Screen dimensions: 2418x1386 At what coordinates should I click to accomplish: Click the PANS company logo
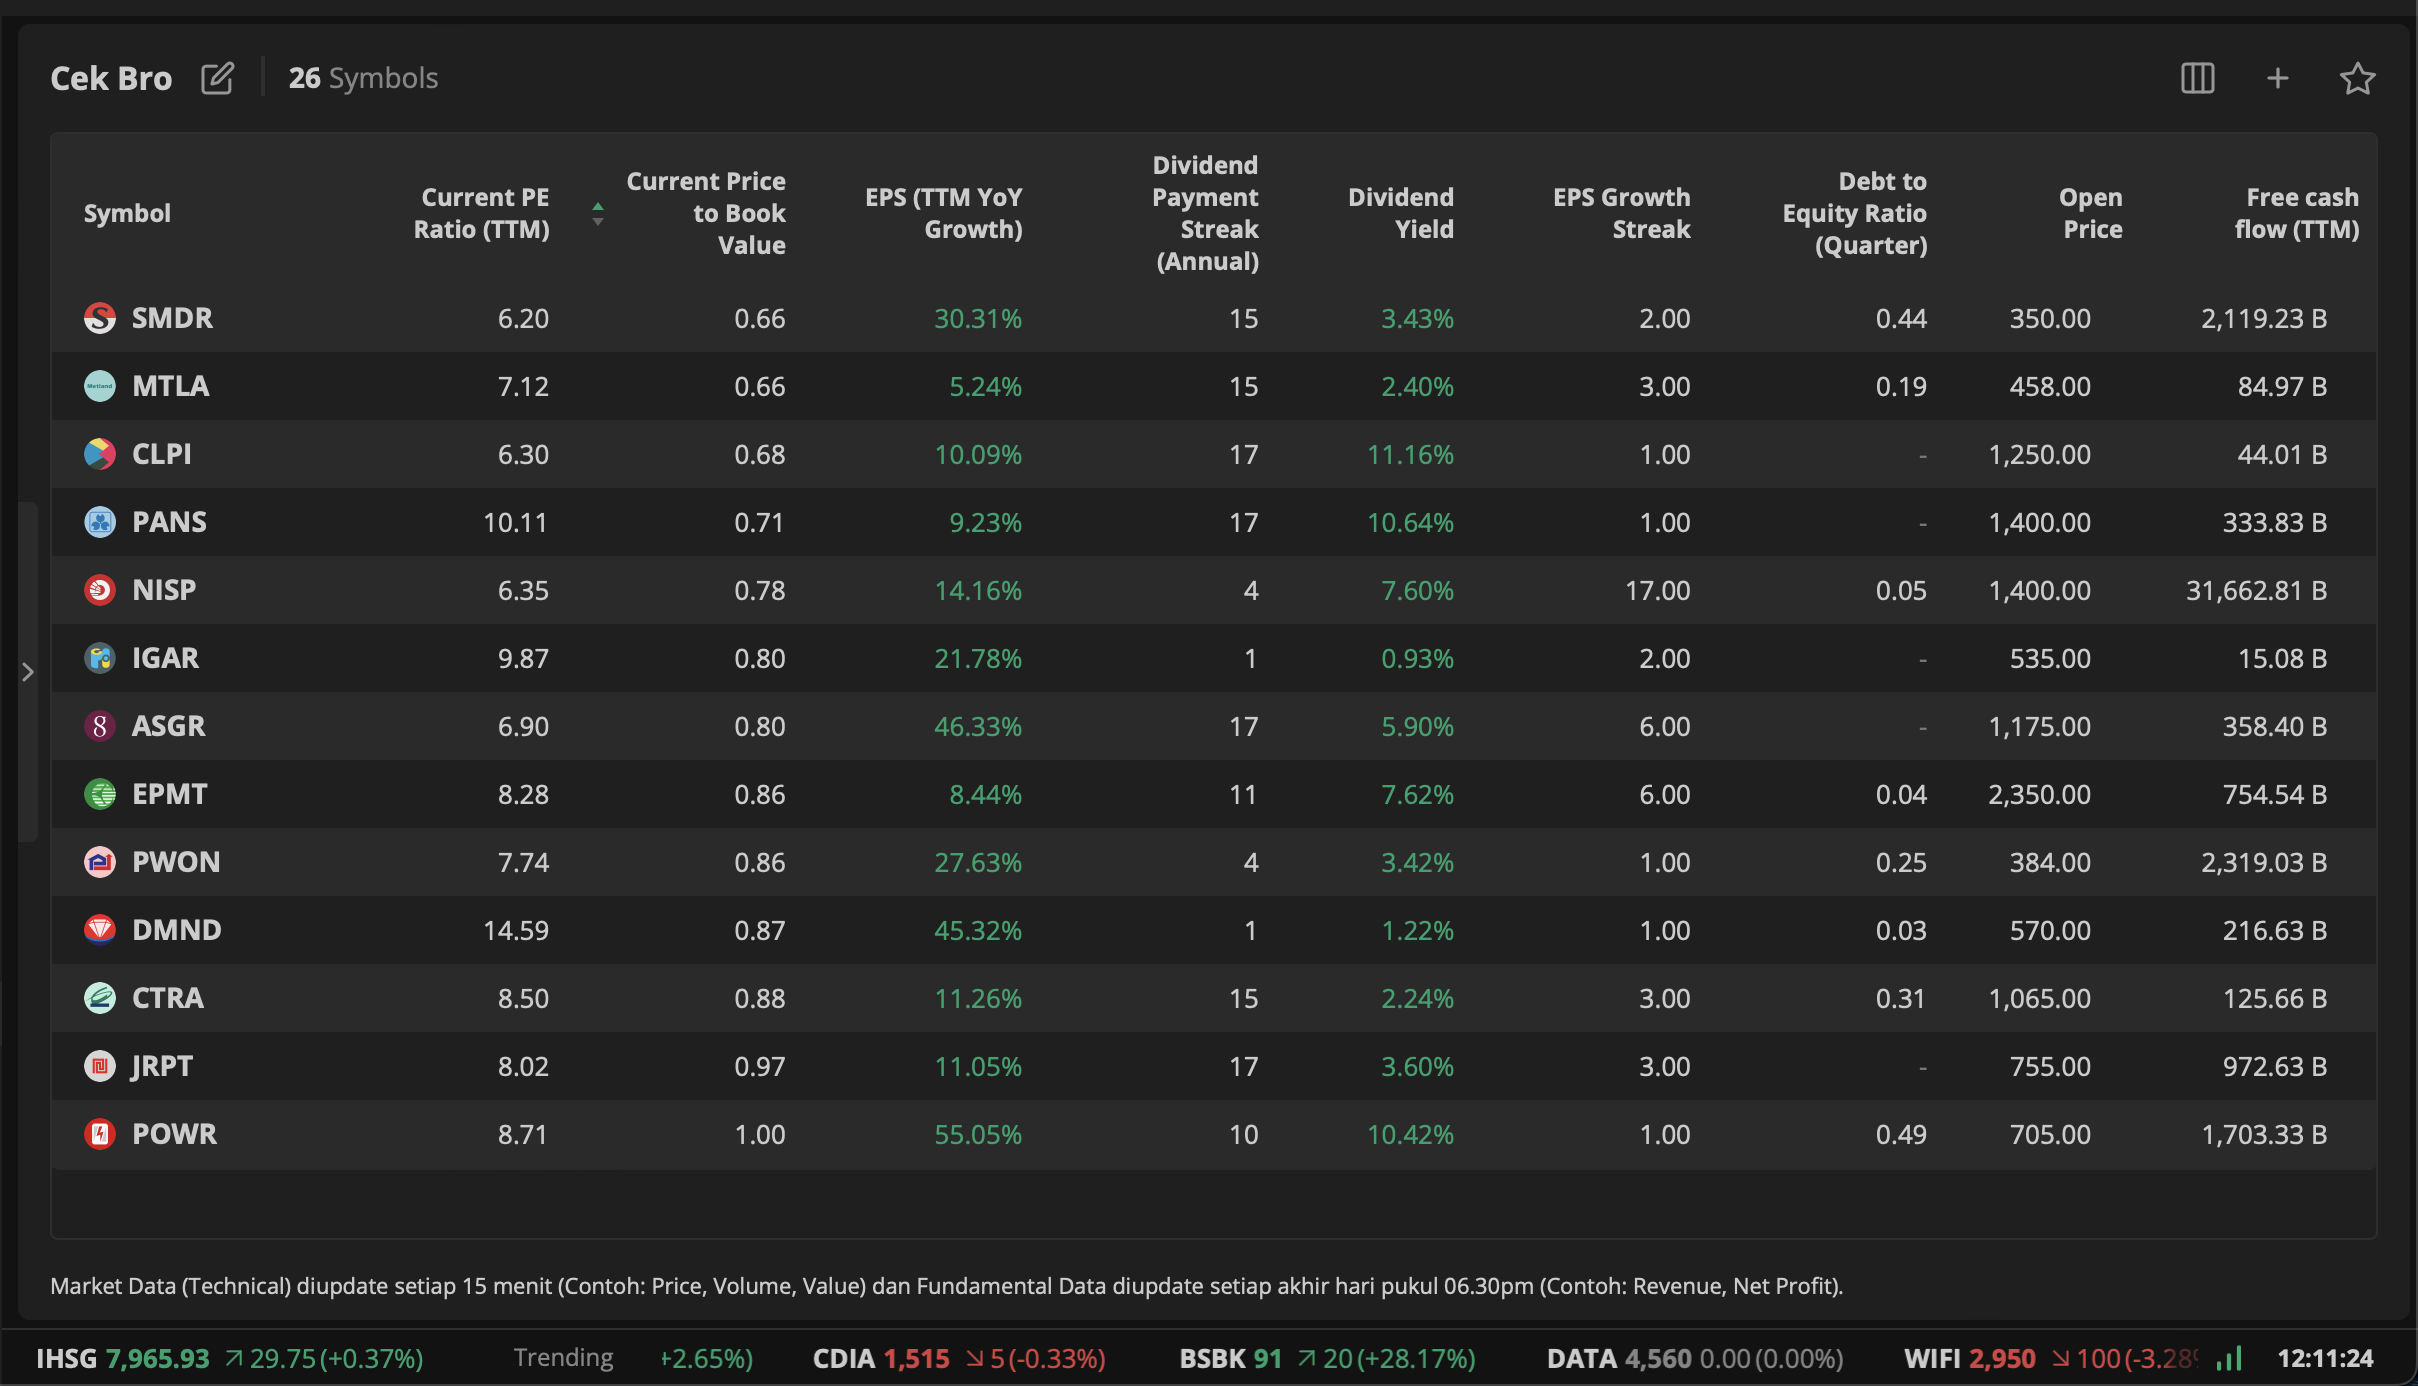[x=99, y=522]
